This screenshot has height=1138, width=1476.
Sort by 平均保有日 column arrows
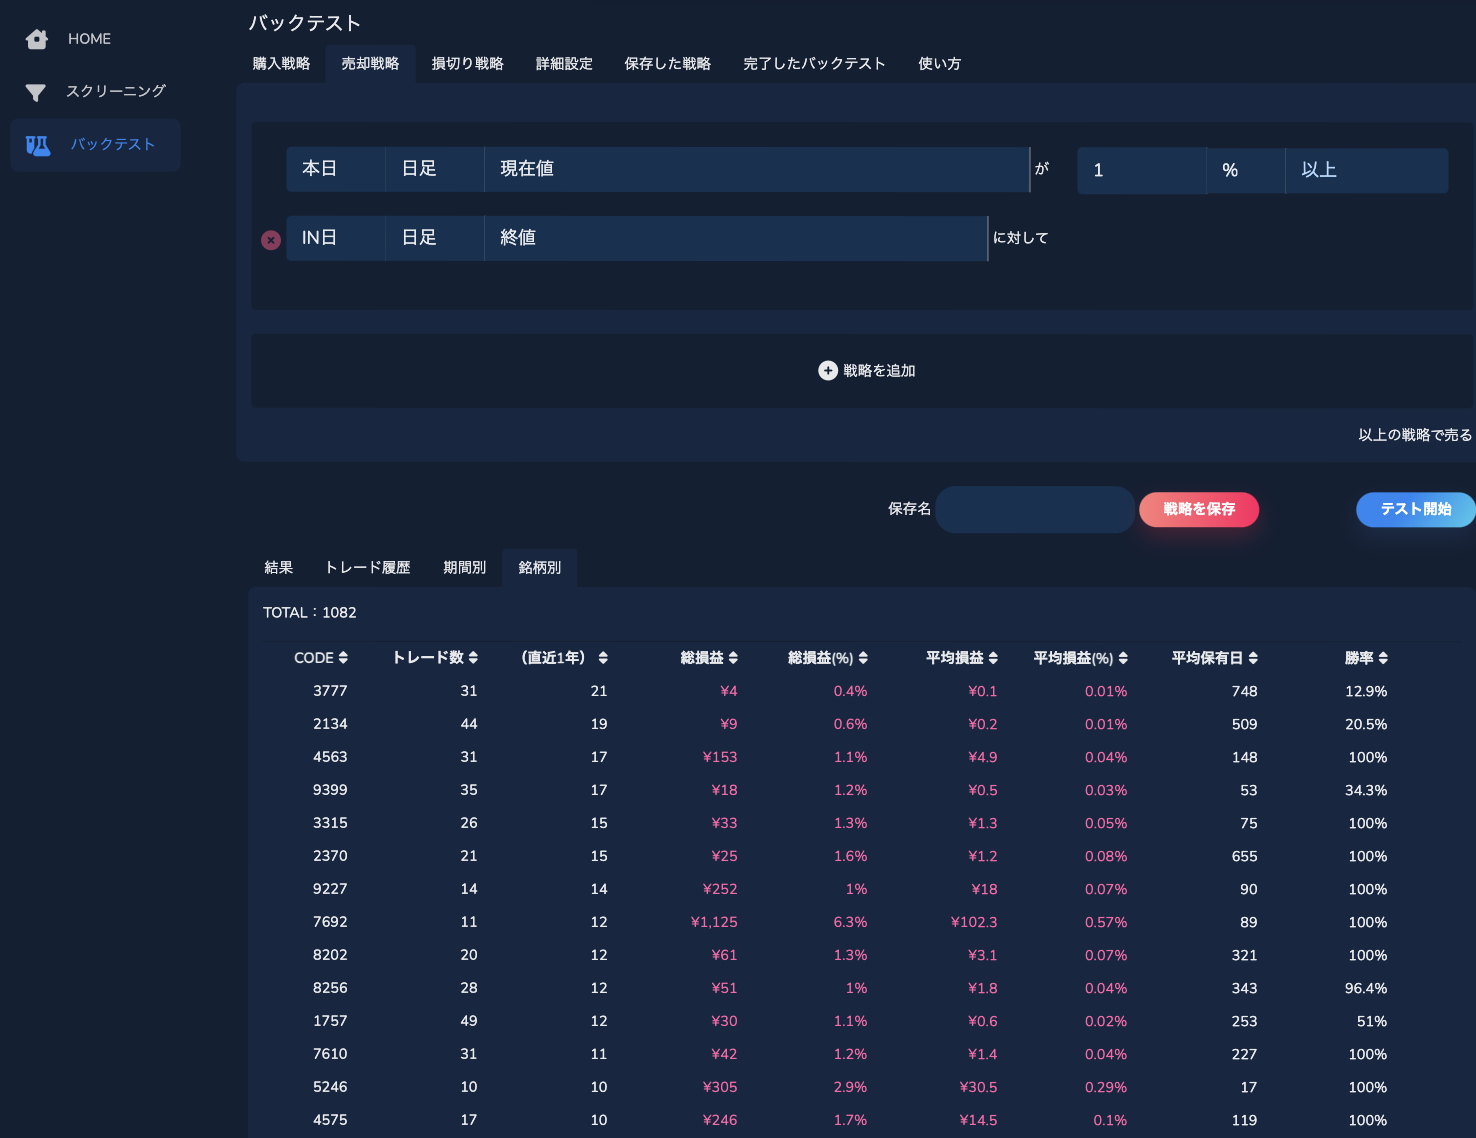pos(1253,657)
